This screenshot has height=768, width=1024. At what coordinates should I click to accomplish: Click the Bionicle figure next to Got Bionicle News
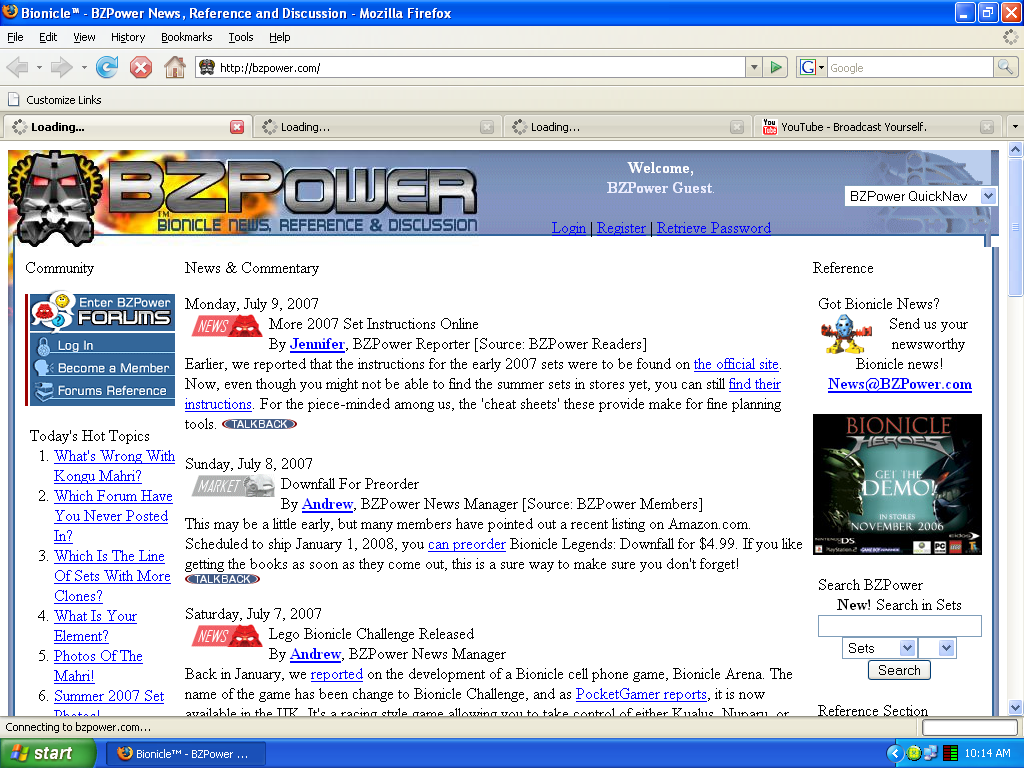[846, 334]
